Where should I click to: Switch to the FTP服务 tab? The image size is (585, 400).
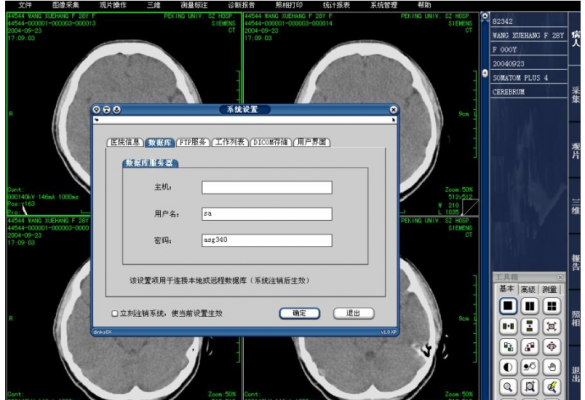193,142
